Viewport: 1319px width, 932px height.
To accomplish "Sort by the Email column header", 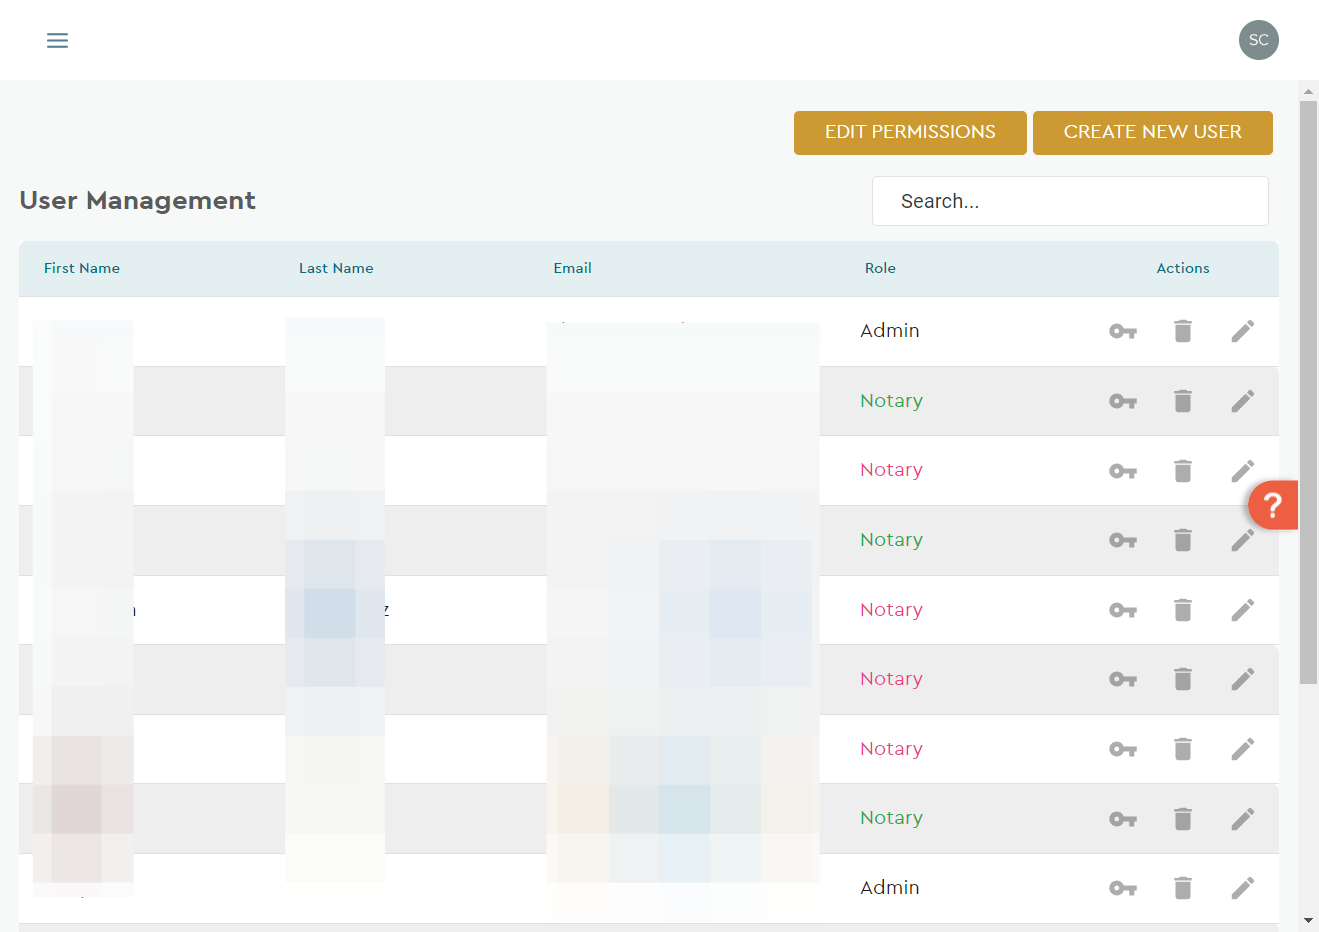I will coord(573,268).
